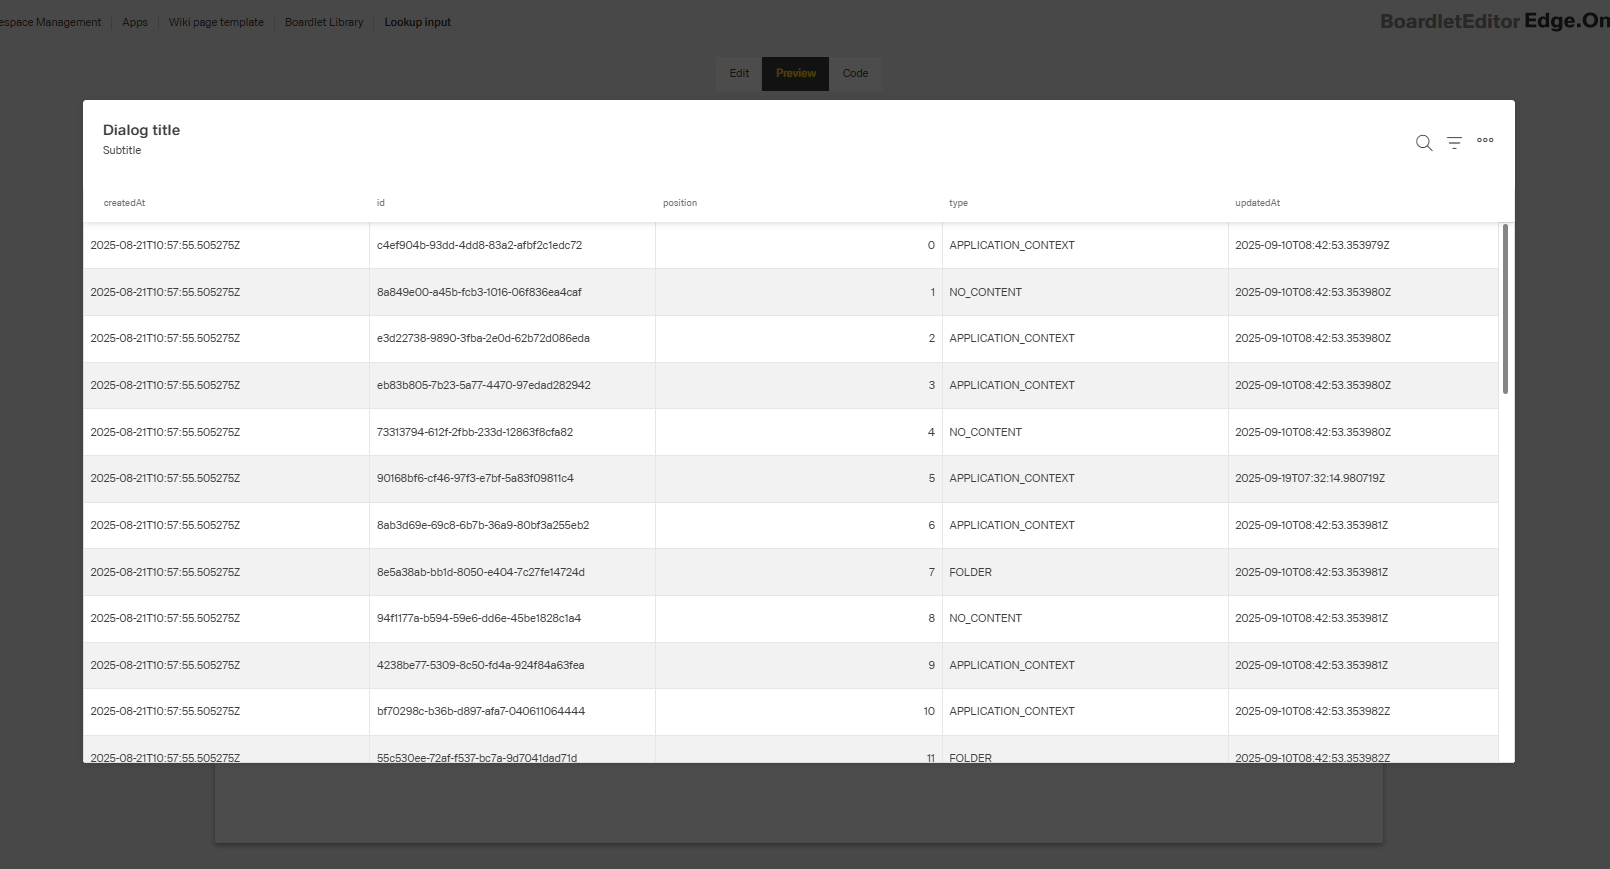The width and height of the screenshot is (1610, 869).
Task: Sort by createdAt column header
Action: (x=124, y=203)
